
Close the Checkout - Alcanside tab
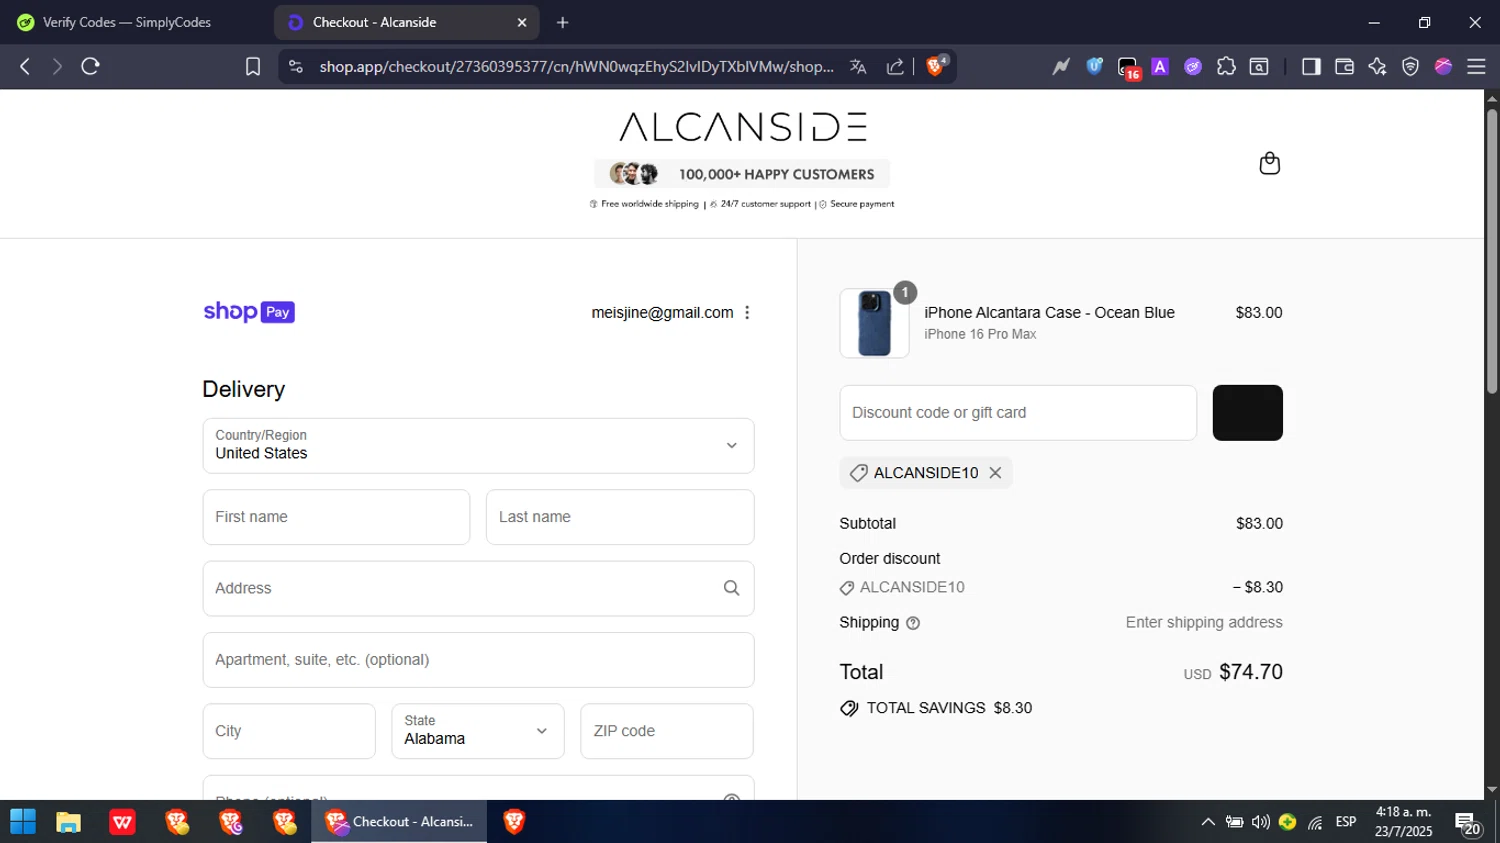[521, 22]
